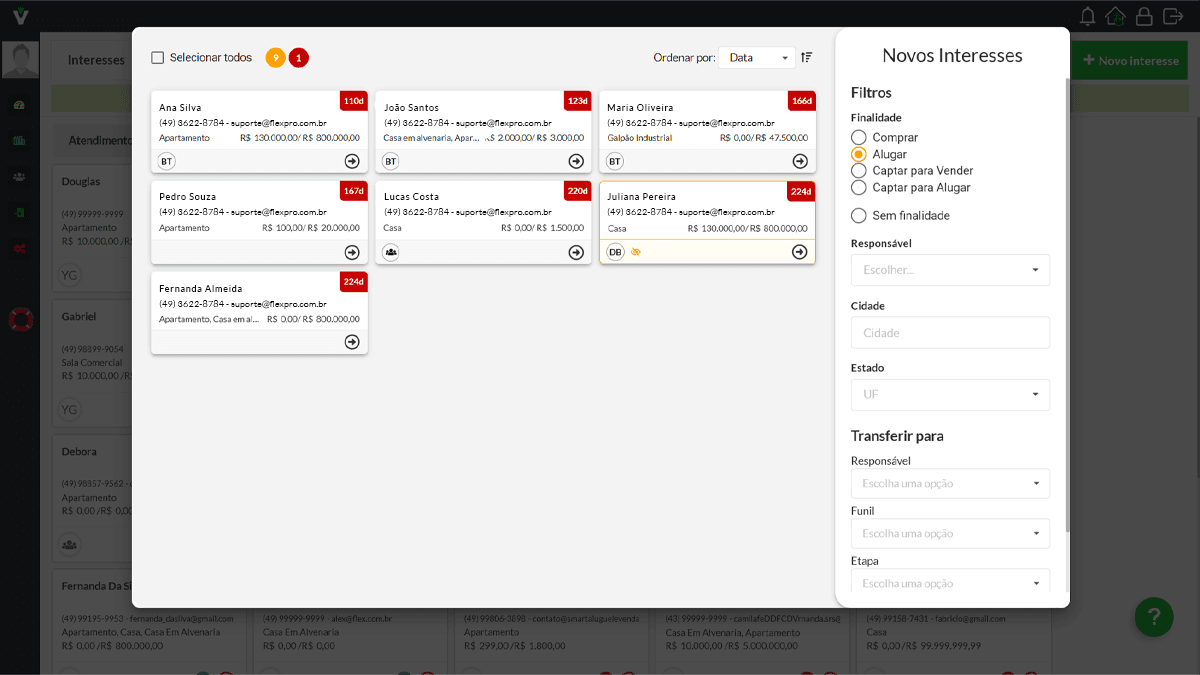This screenshot has height=675, width=1200.
Task: Click the Novo Interesse button
Action: coord(1129,60)
